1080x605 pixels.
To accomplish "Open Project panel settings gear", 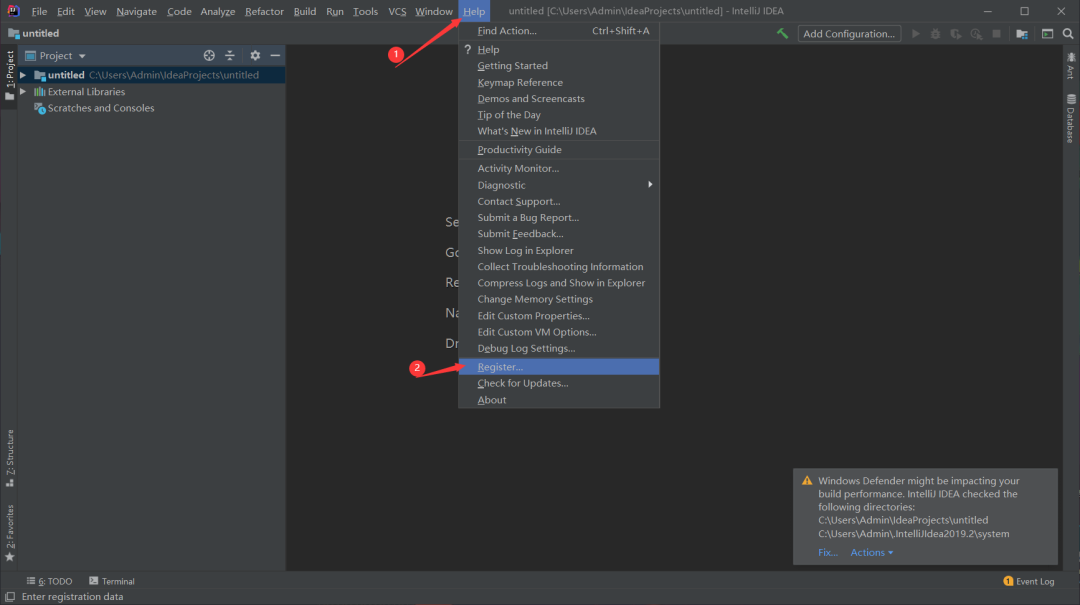I will coord(255,55).
